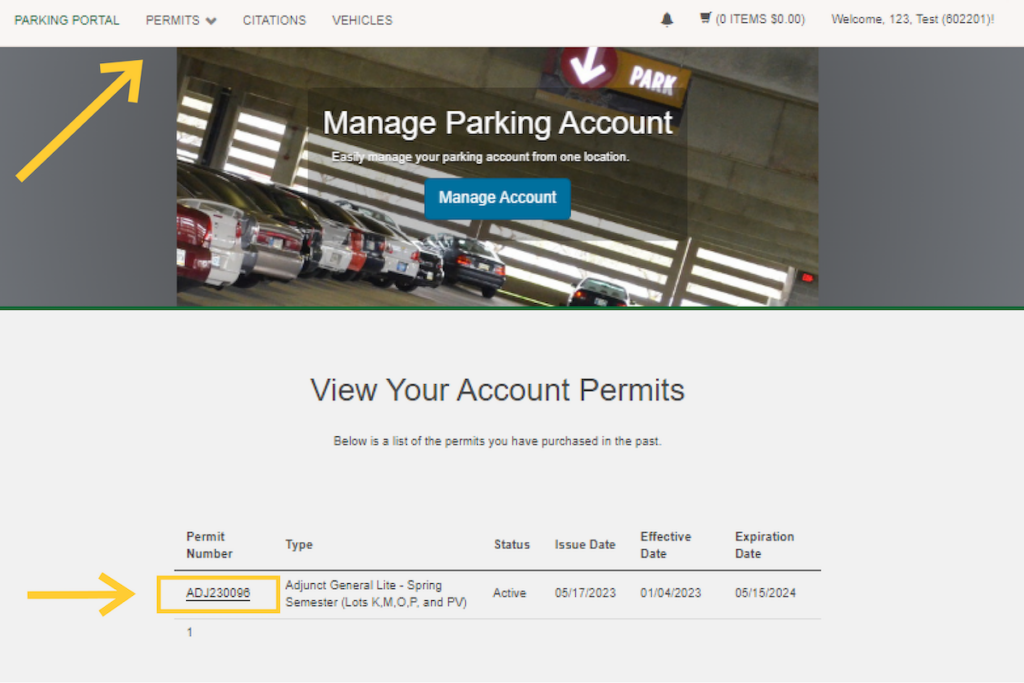The width and height of the screenshot is (1024, 683).
Task: Click the Expiration Date column header
Action: tap(764, 545)
